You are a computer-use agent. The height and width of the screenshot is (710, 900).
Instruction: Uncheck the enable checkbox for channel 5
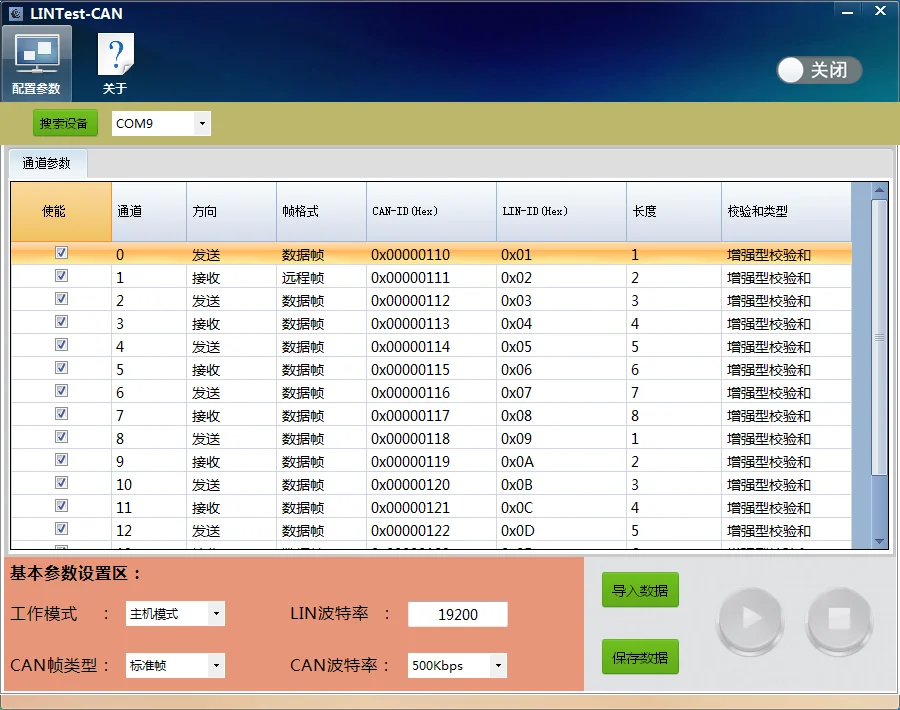click(61, 369)
